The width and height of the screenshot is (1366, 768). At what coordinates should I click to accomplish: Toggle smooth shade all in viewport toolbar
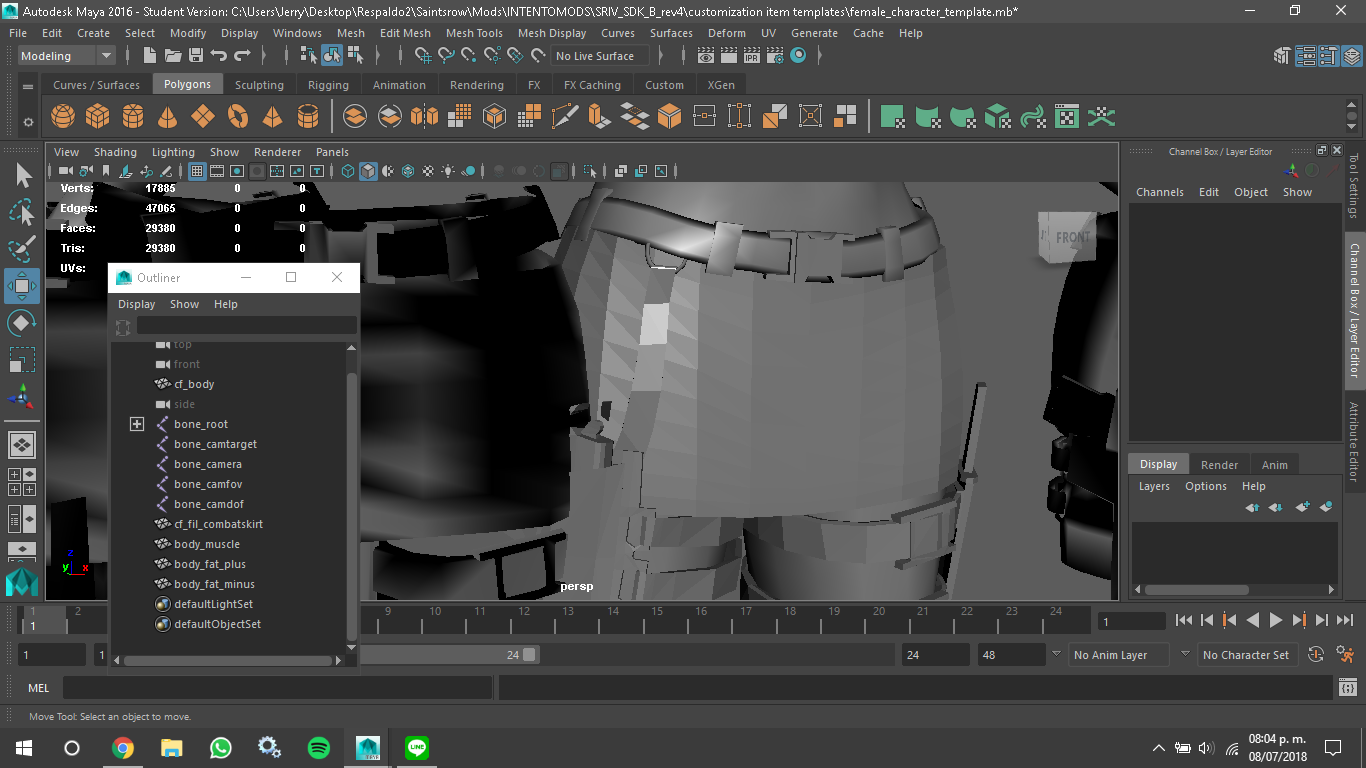(x=368, y=172)
